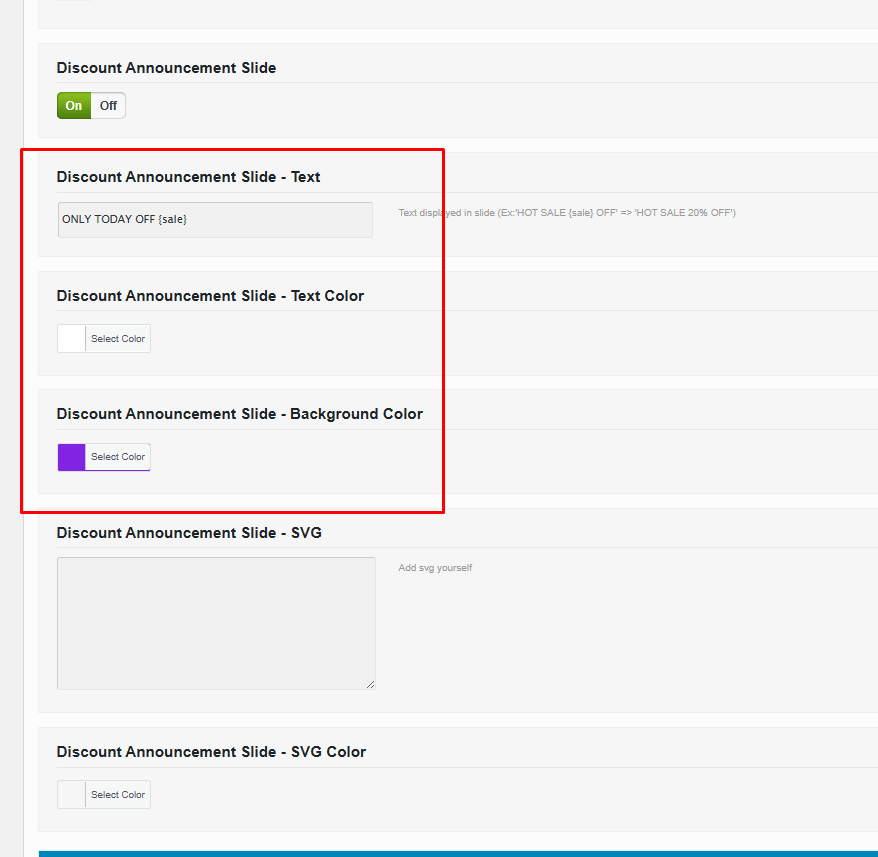Viewport: 878px width, 857px height.
Task: Click the blue bar at page bottom
Action: [458, 853]
